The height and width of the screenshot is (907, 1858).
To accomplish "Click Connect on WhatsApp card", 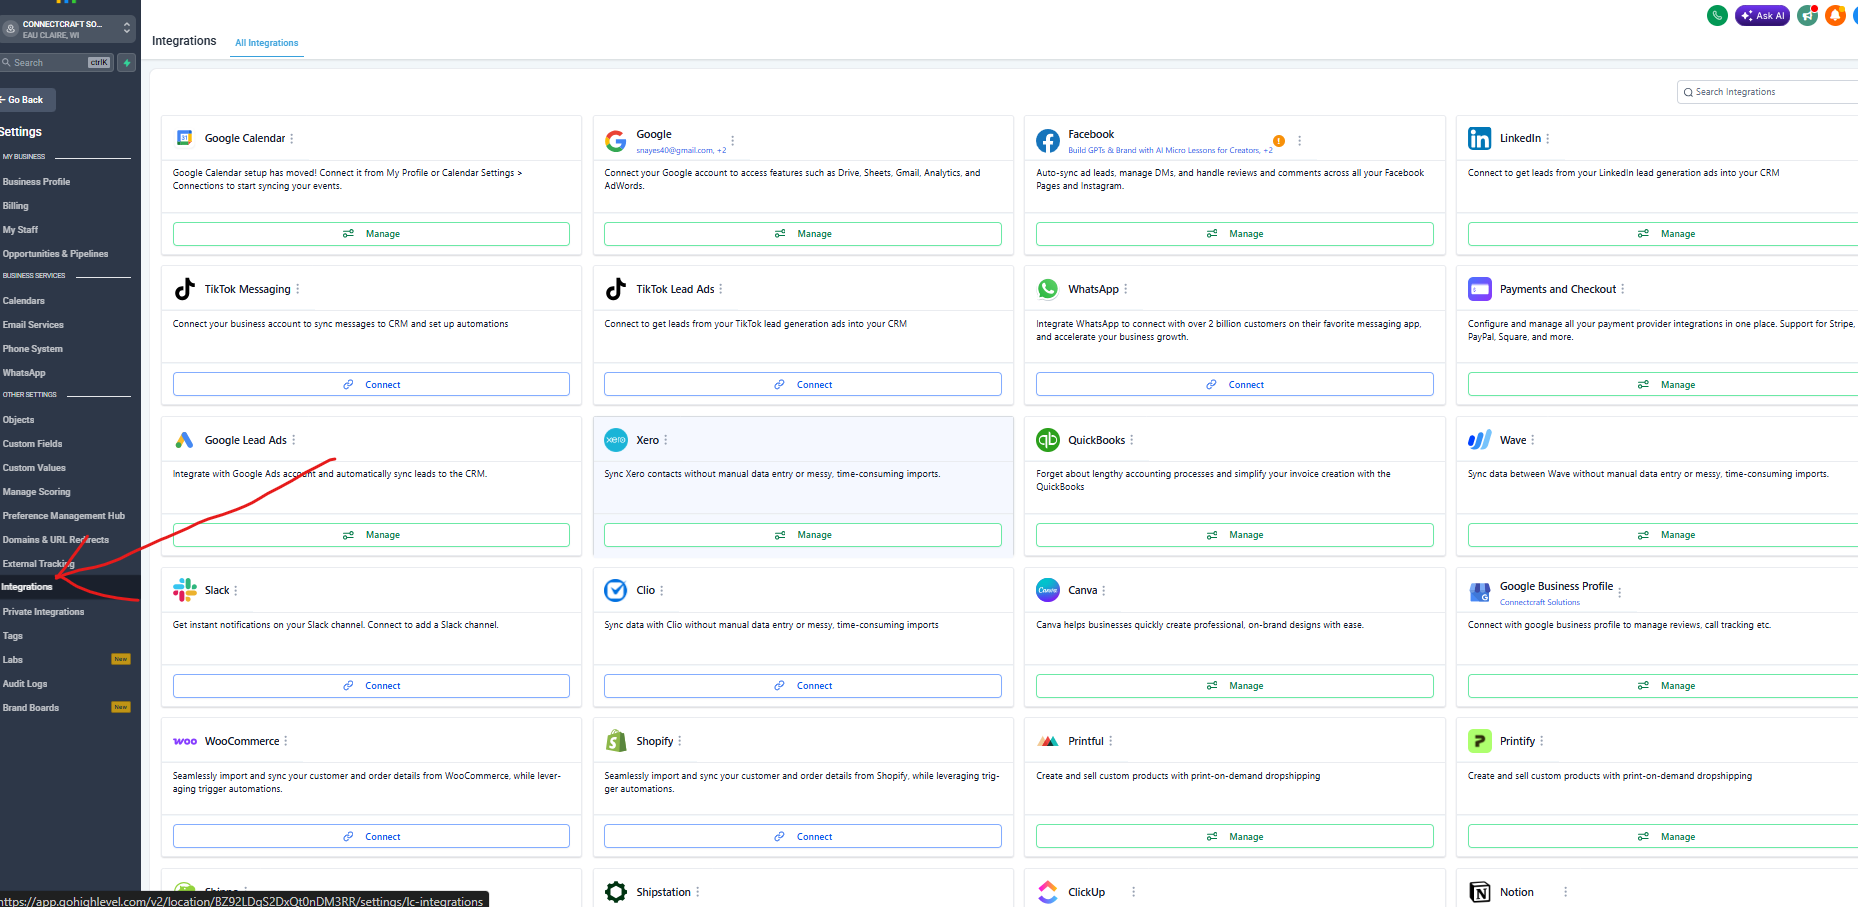I will pyautogui.click(x=1235, y=385).
